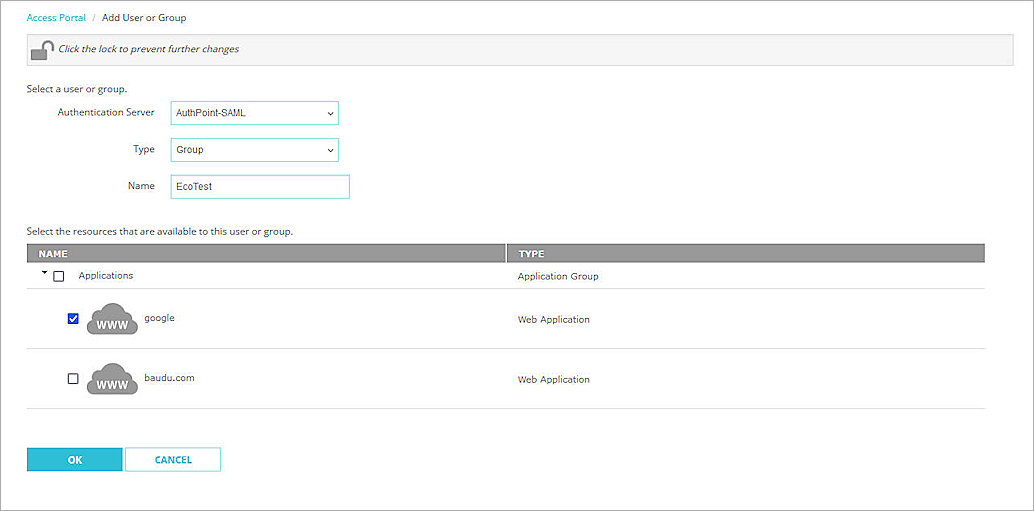Image resolution: width=1034 pixels, height=511 pixels.
Task: Click 'Click the lock to prevent further changes'
Action: click(x=148, y=49)
